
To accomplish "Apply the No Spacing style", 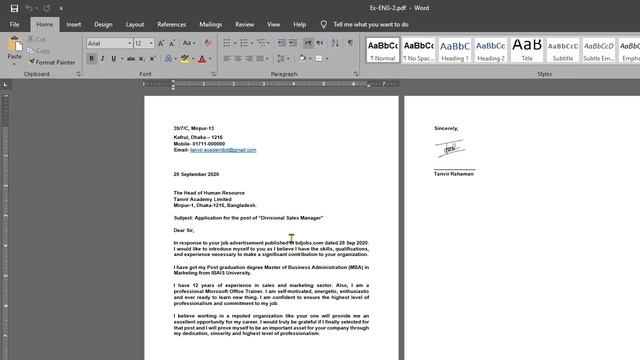I will pos(418,50).
